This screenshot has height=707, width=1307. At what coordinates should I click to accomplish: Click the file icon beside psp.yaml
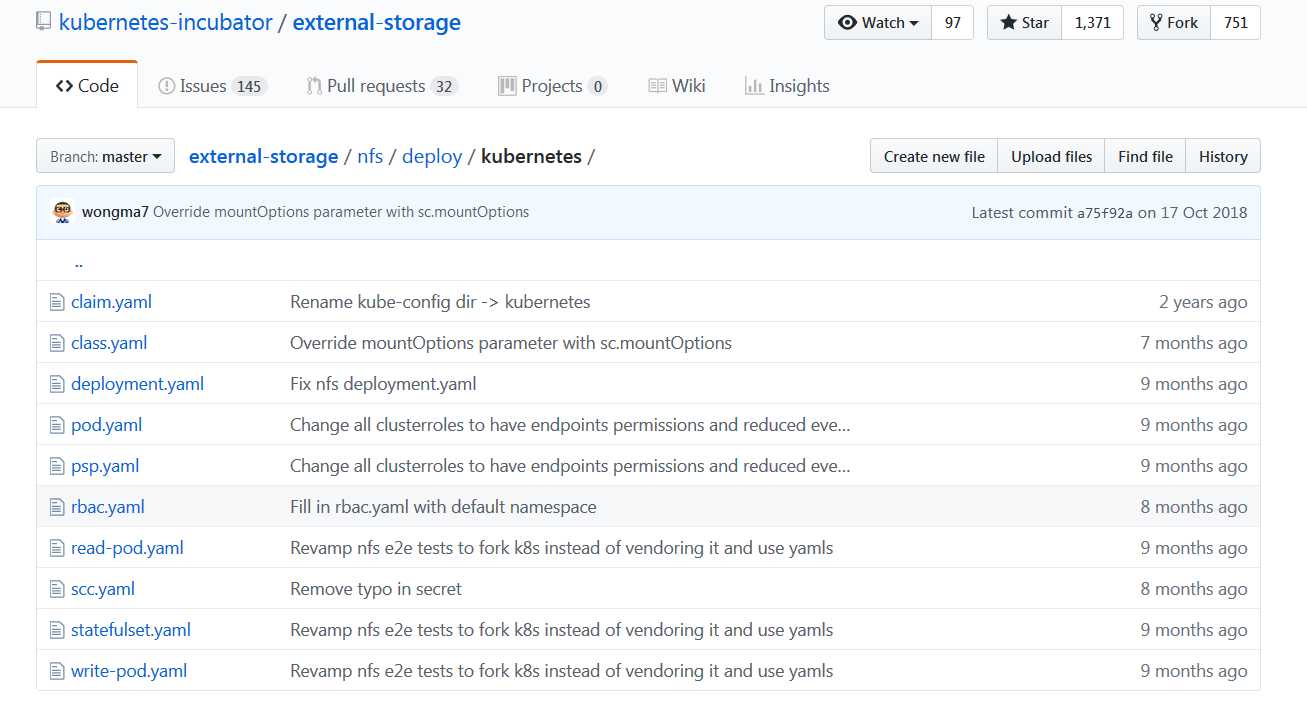click(57, 466)
